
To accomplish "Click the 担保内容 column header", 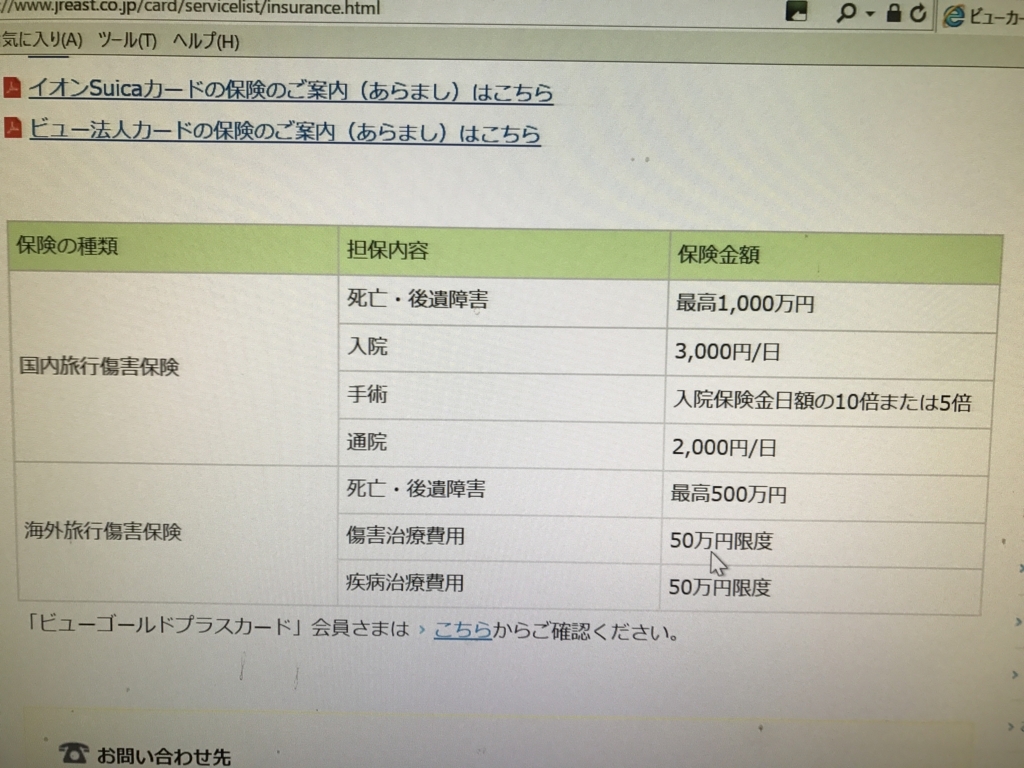I will coord(504,251).
